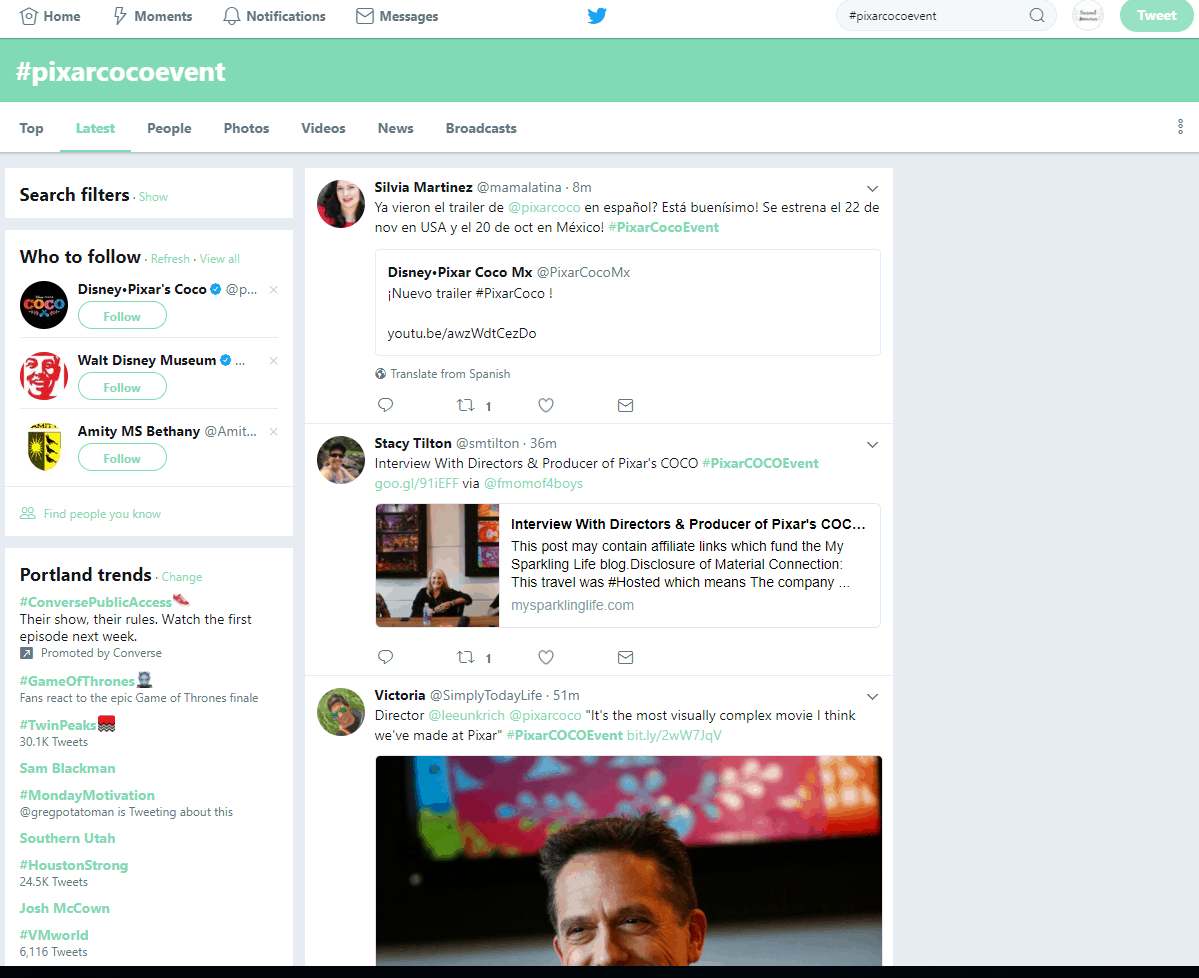Open the Videos tab
This screenshot has width=1199, height=978.
click(x=322, y=128)
